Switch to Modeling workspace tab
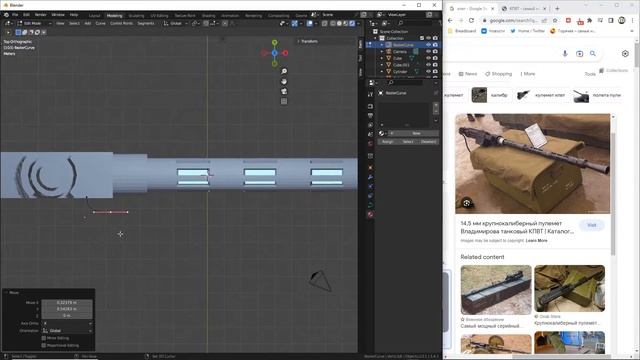 [x=114, y=16]
